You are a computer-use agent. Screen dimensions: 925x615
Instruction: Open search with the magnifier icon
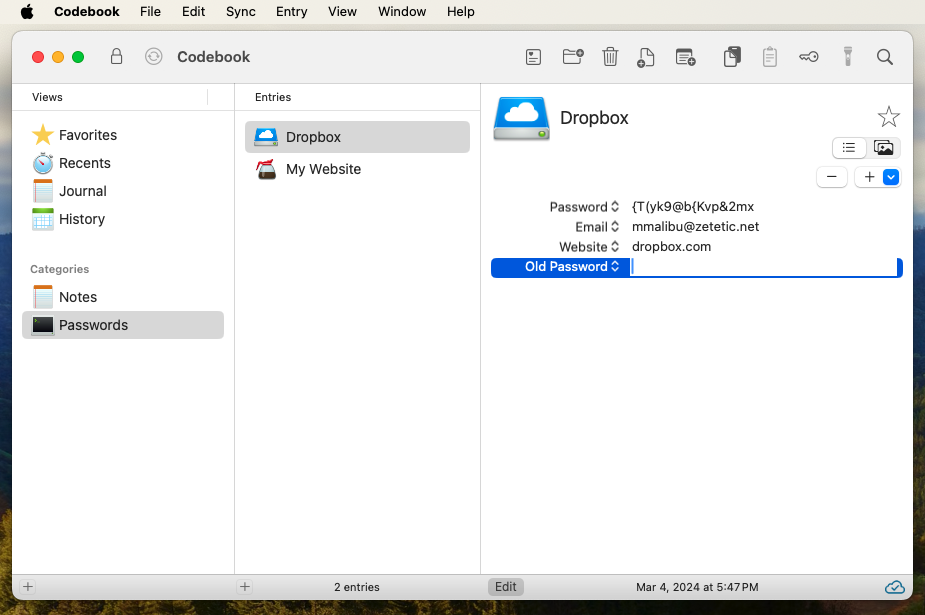(884, 57)
